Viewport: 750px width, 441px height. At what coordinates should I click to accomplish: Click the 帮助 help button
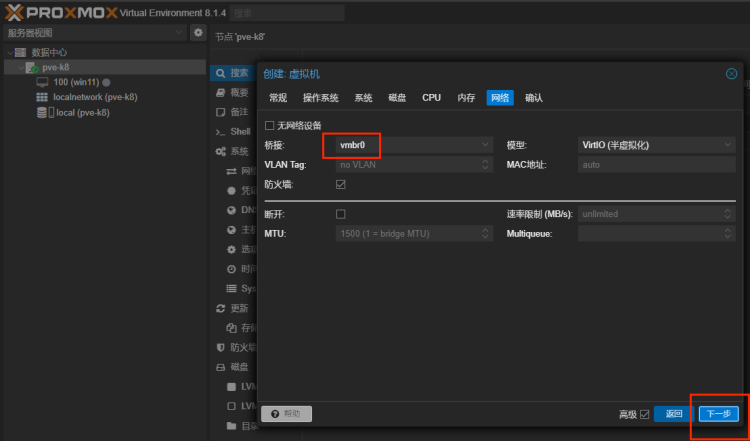click(x=287, y=414)
